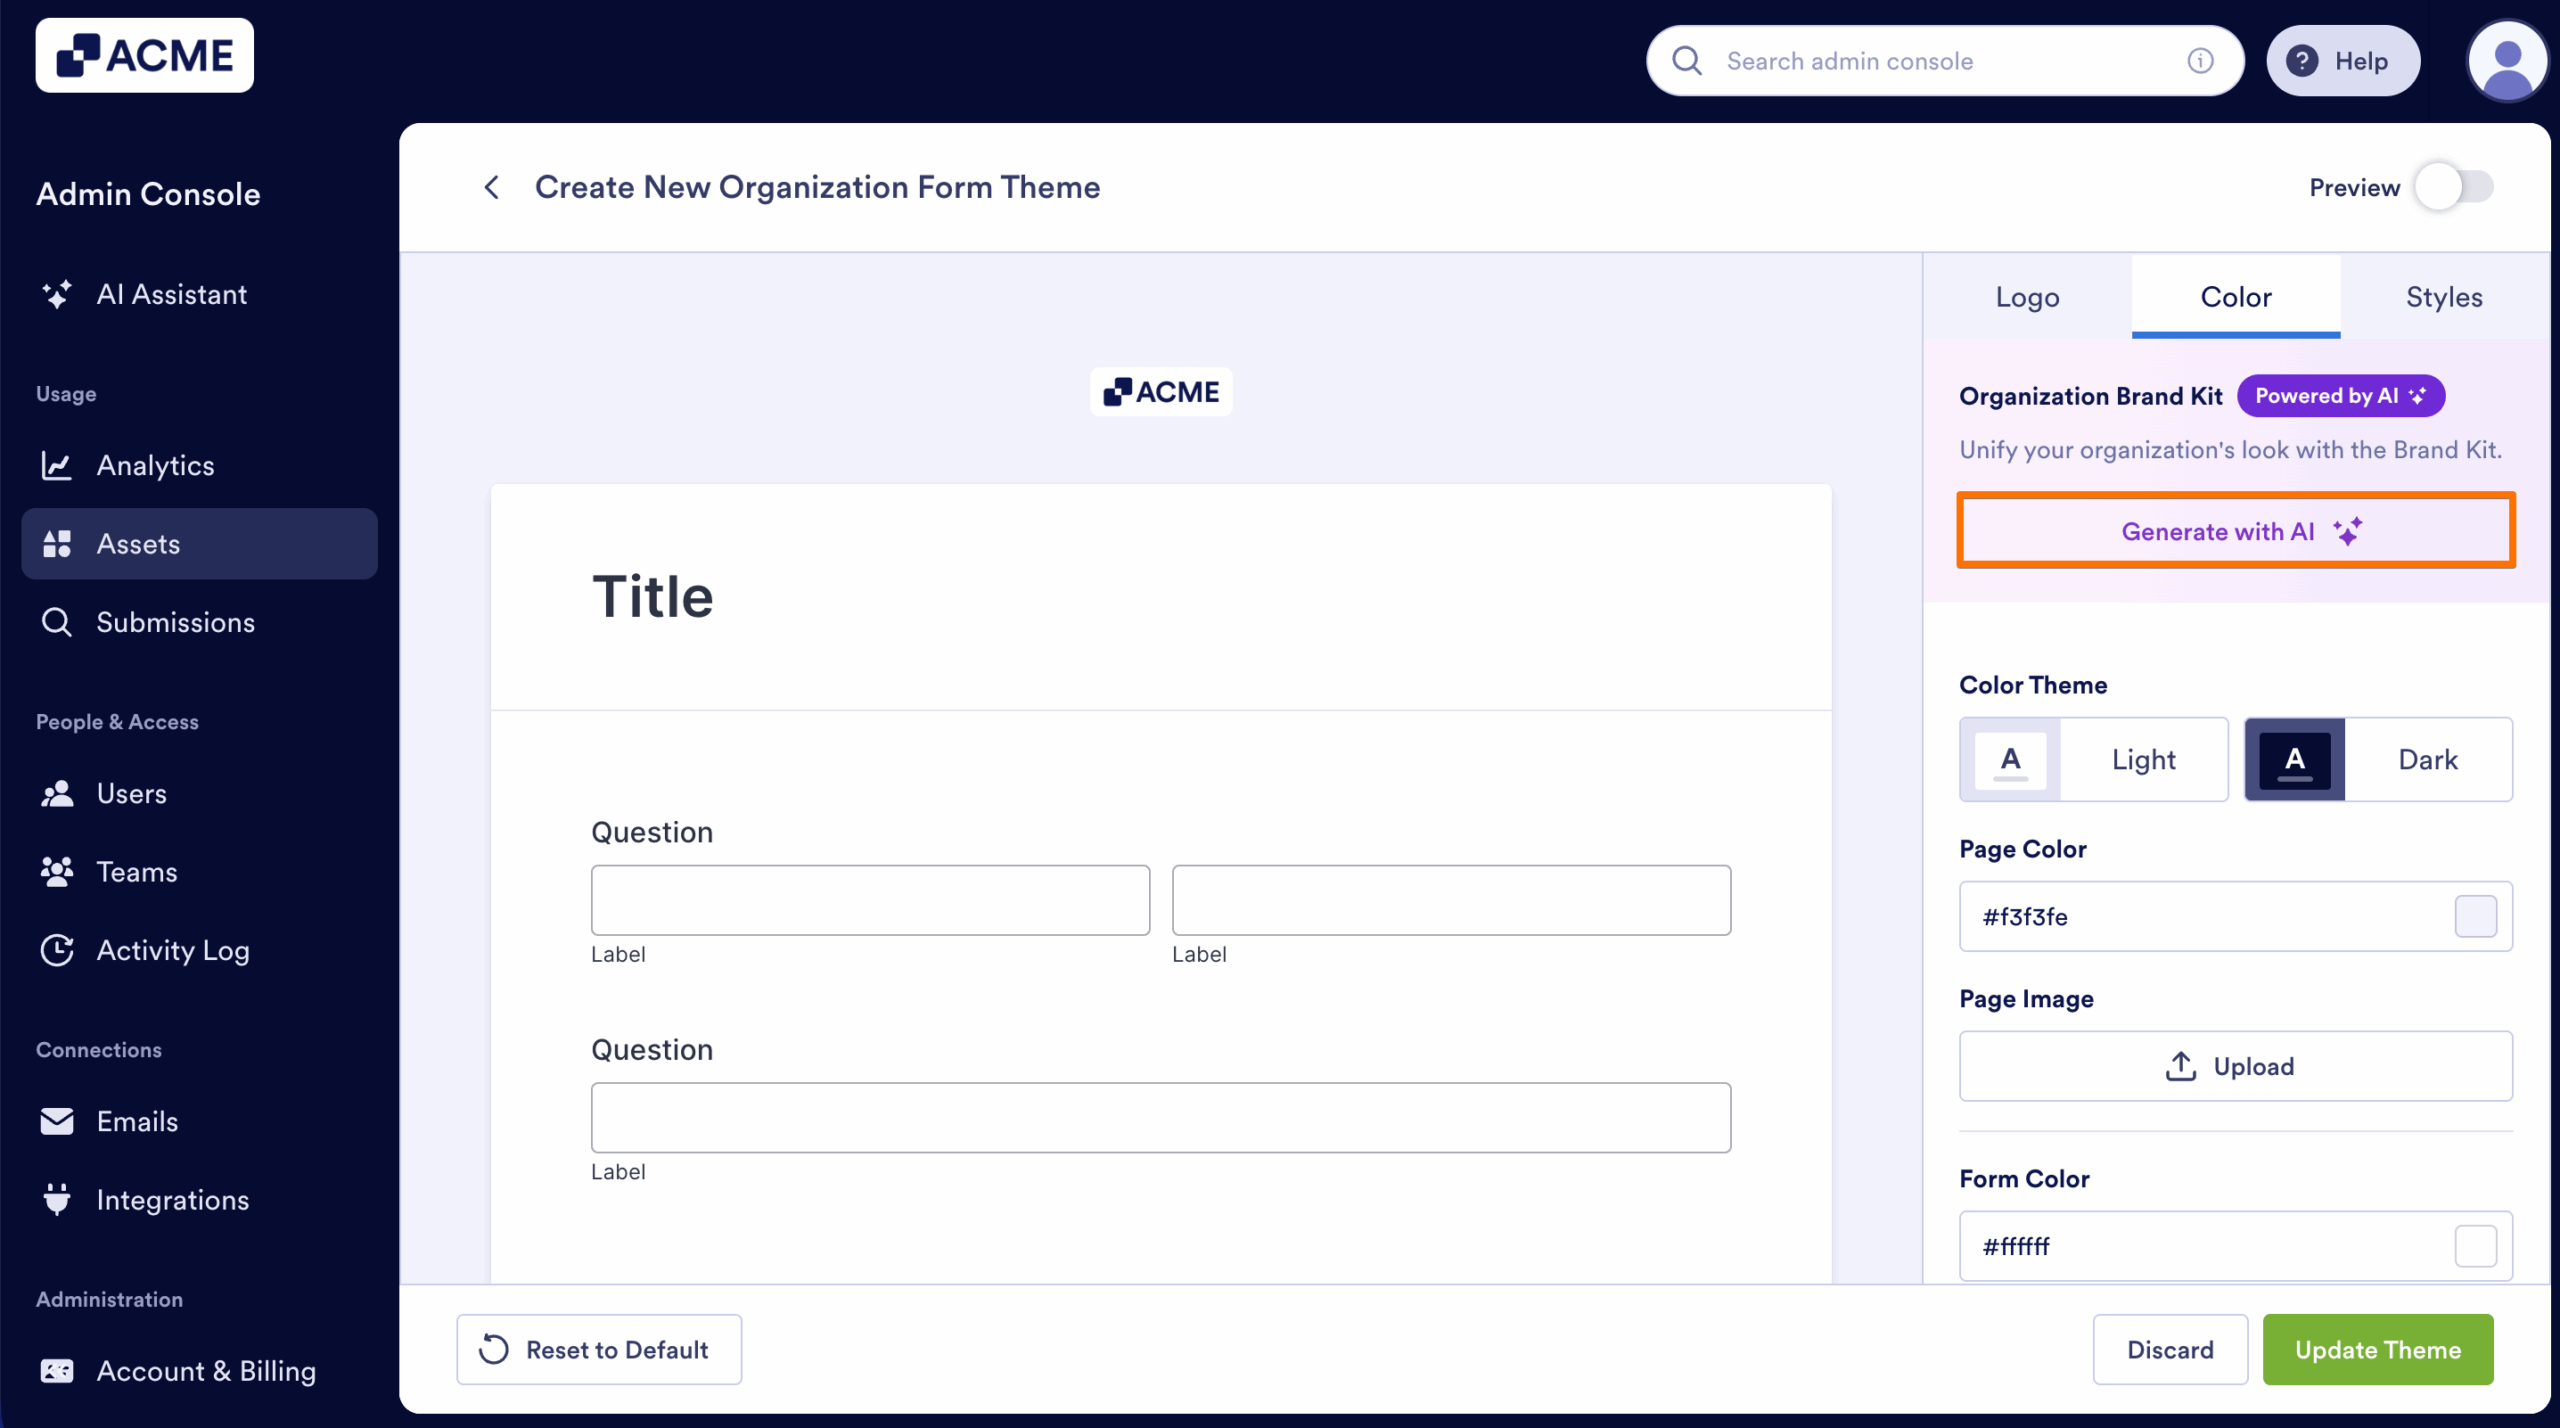Viewport: 2560px width, 1428px height.
Task: Open the Analytics section
Action: pyautogui.click(x=155, y=464)
